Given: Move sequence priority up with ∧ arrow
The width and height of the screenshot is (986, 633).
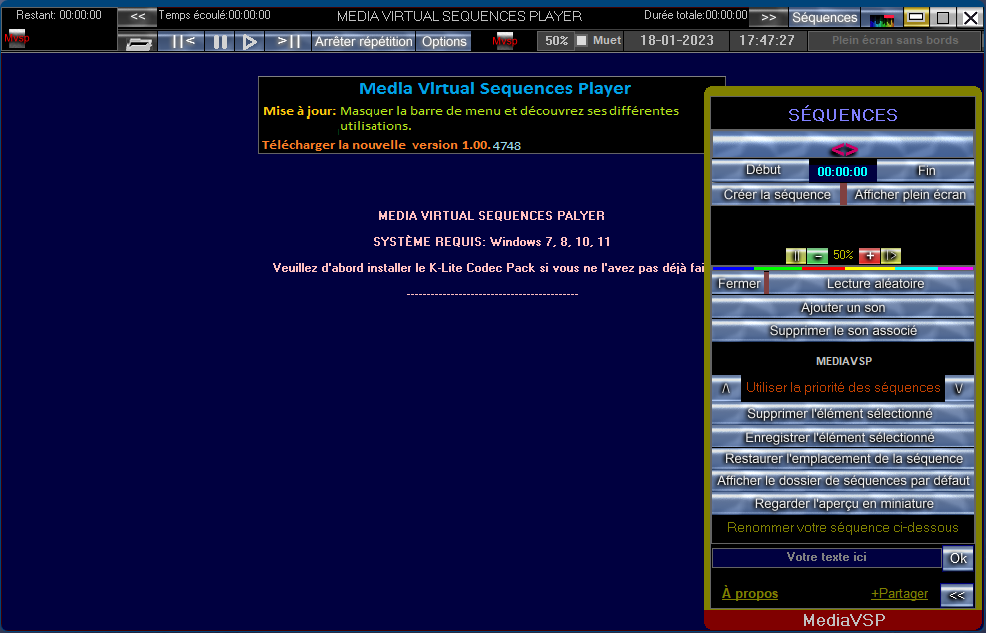Looking at the screenshot, I should coord(726,388).
